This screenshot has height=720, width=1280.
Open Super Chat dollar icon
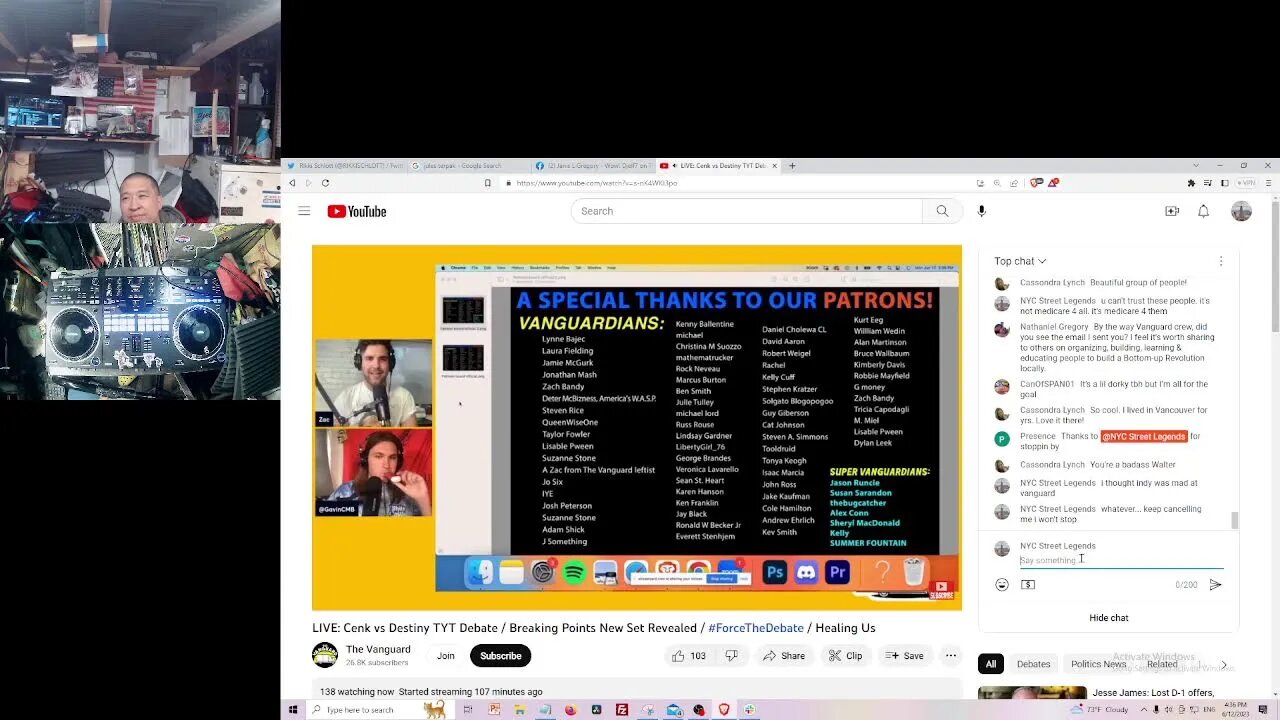[x=1028, y=585]
